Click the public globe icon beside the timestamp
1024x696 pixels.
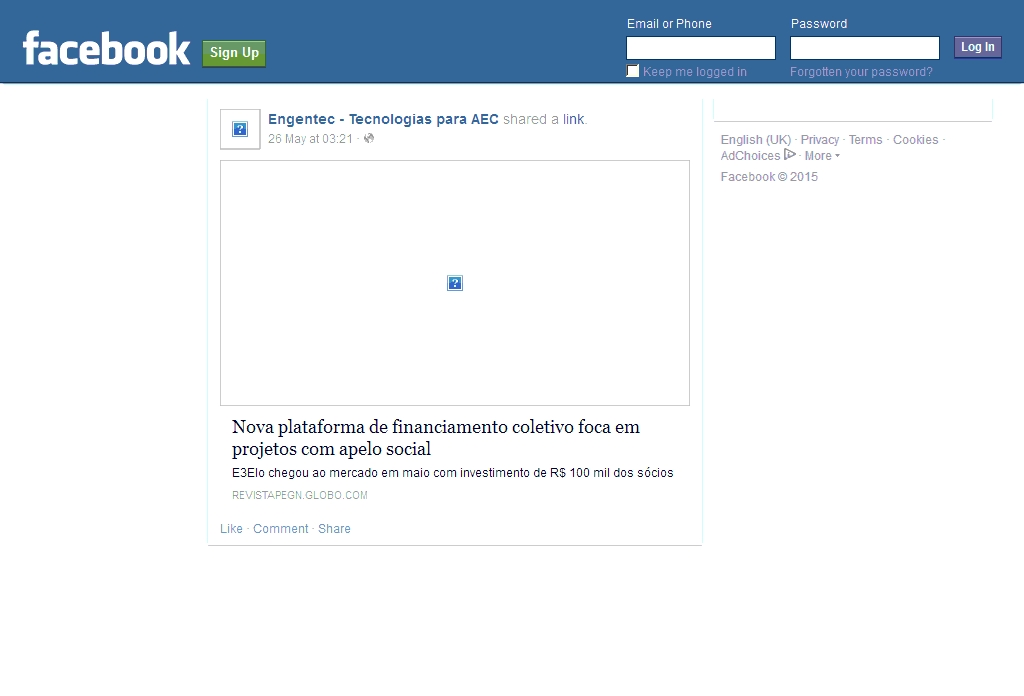tap(369, 138)
